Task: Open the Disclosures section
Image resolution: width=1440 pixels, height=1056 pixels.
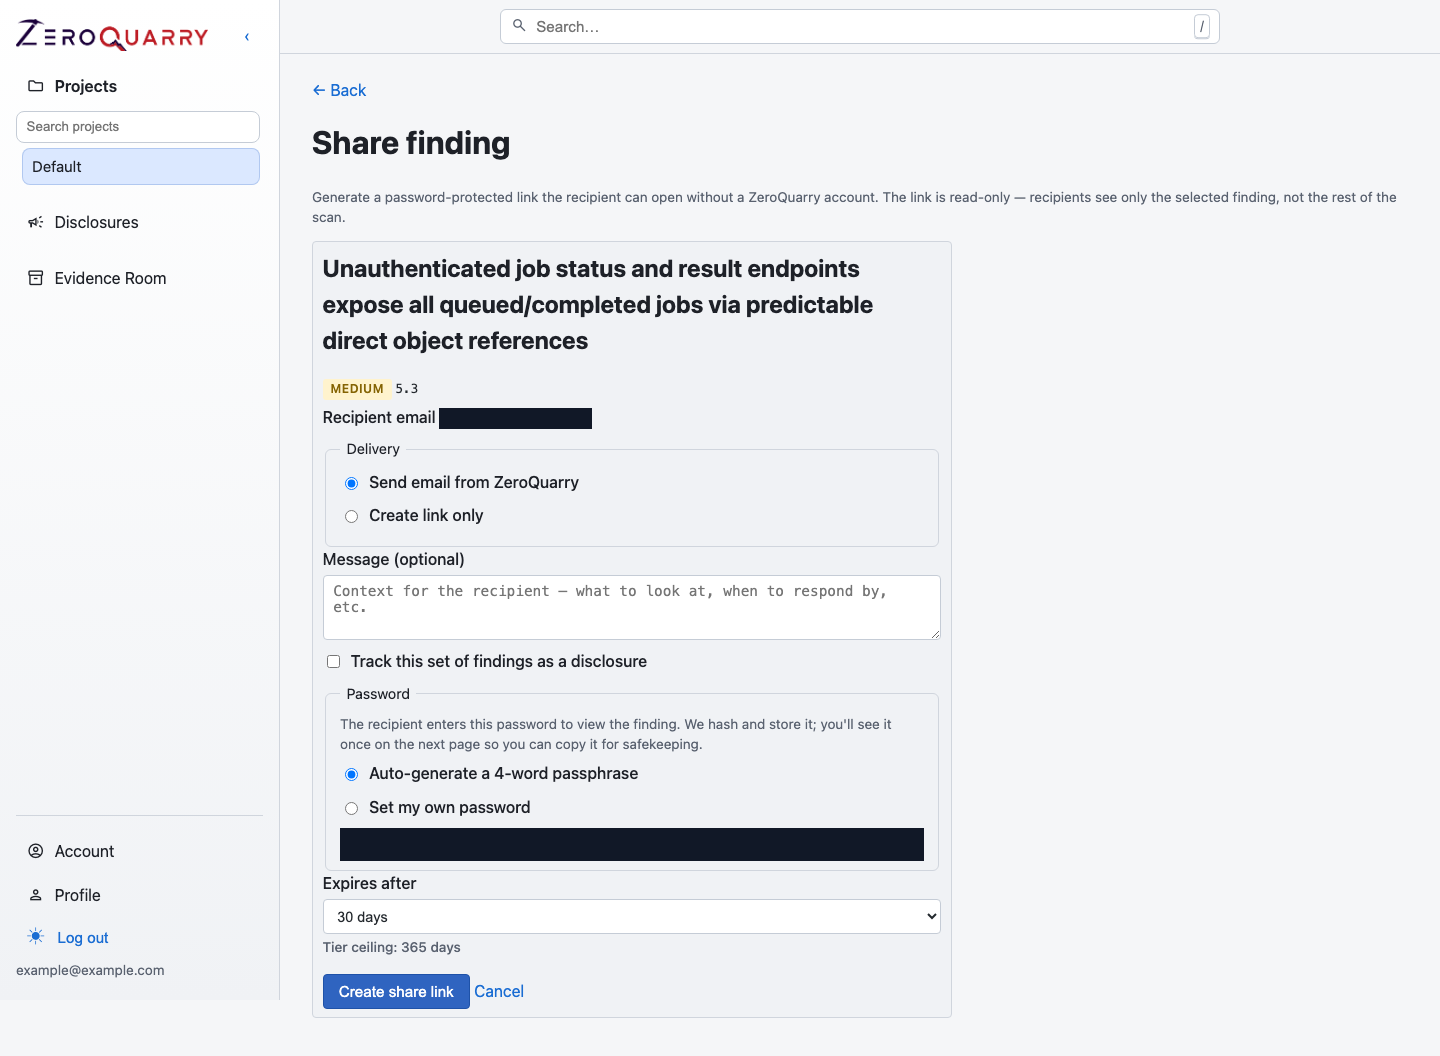Action: click(x=96, y=222)
